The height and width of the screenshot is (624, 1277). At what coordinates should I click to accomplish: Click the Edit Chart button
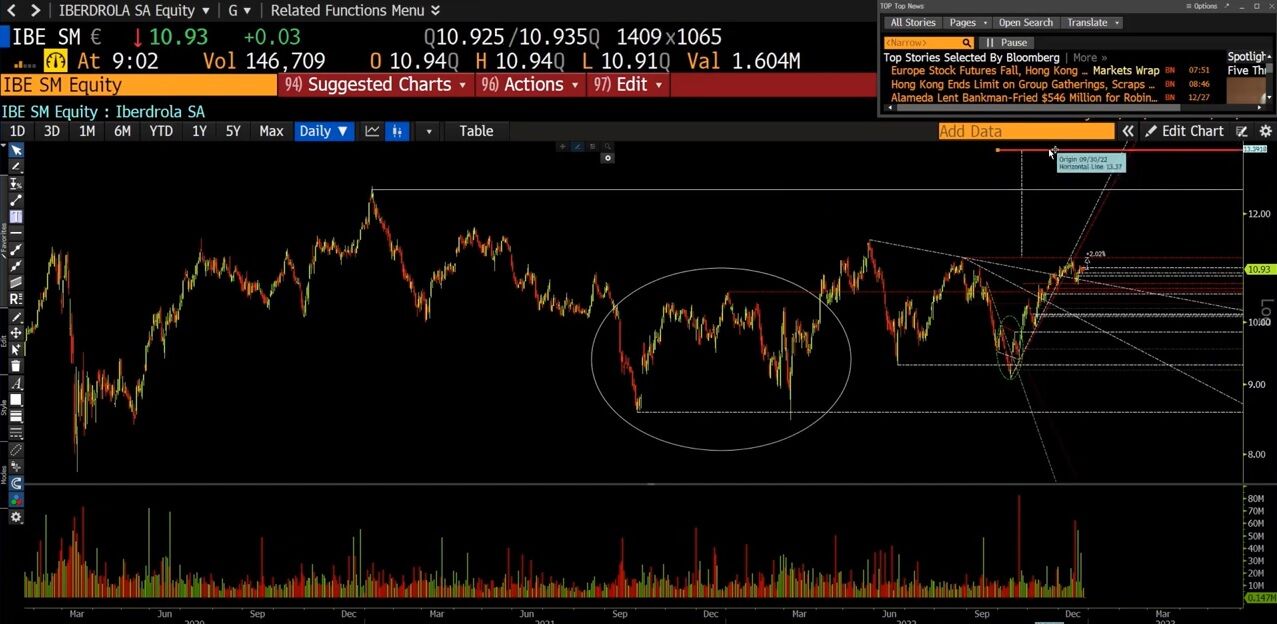point(1185,131)
